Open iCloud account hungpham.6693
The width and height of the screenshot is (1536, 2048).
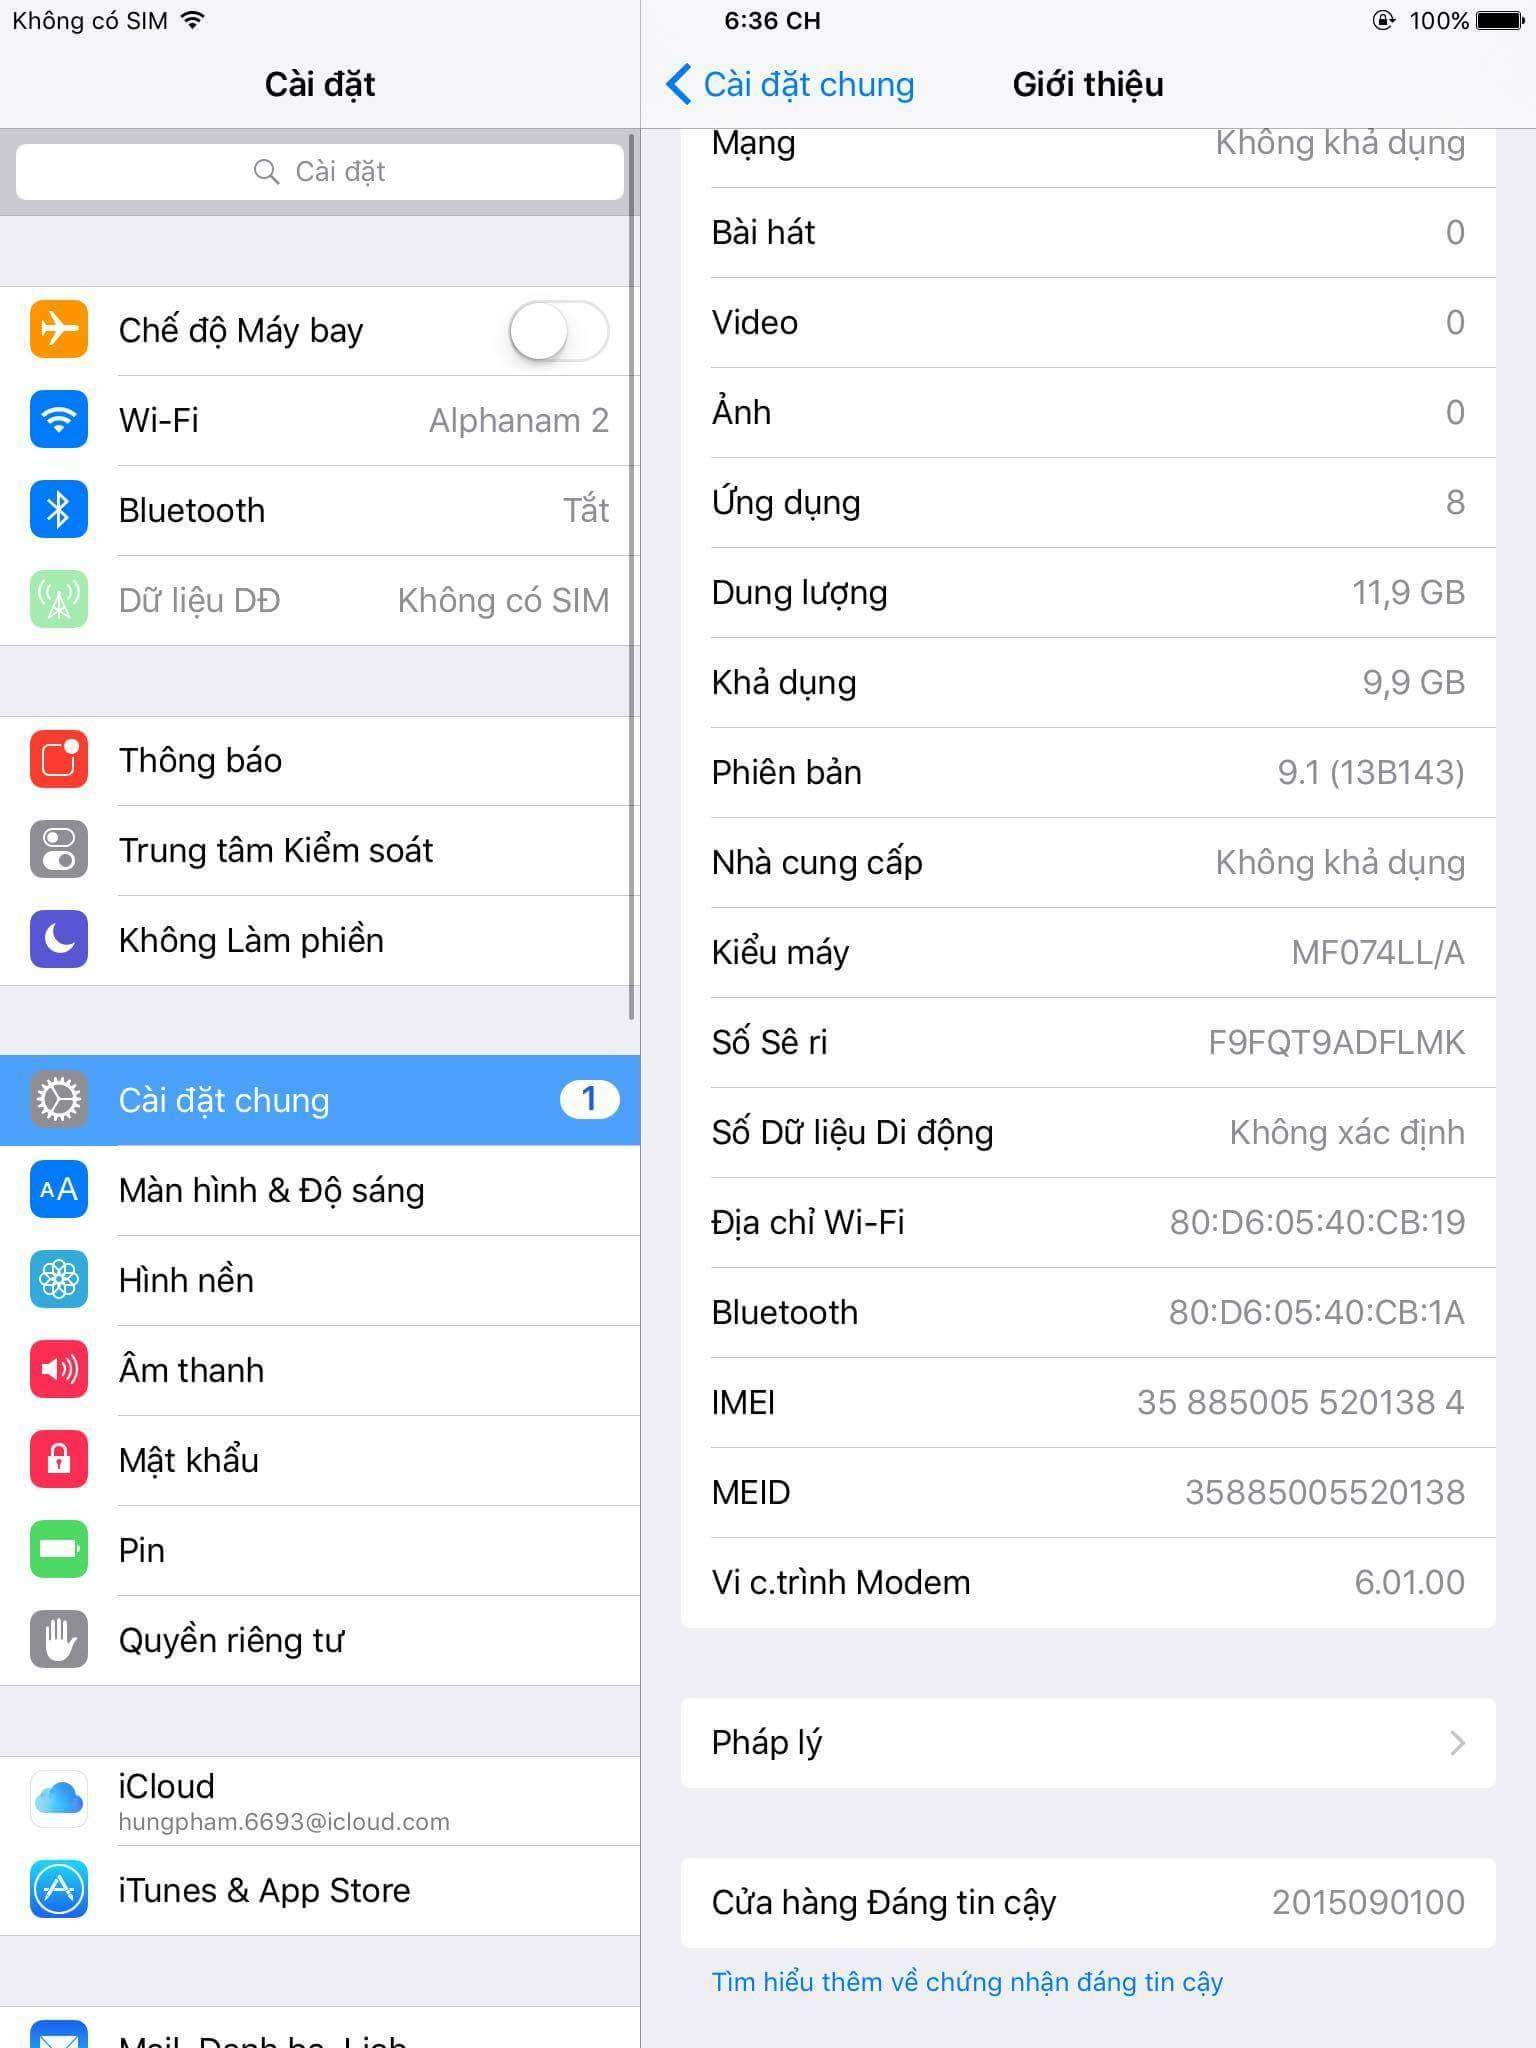coord(320,1801)
